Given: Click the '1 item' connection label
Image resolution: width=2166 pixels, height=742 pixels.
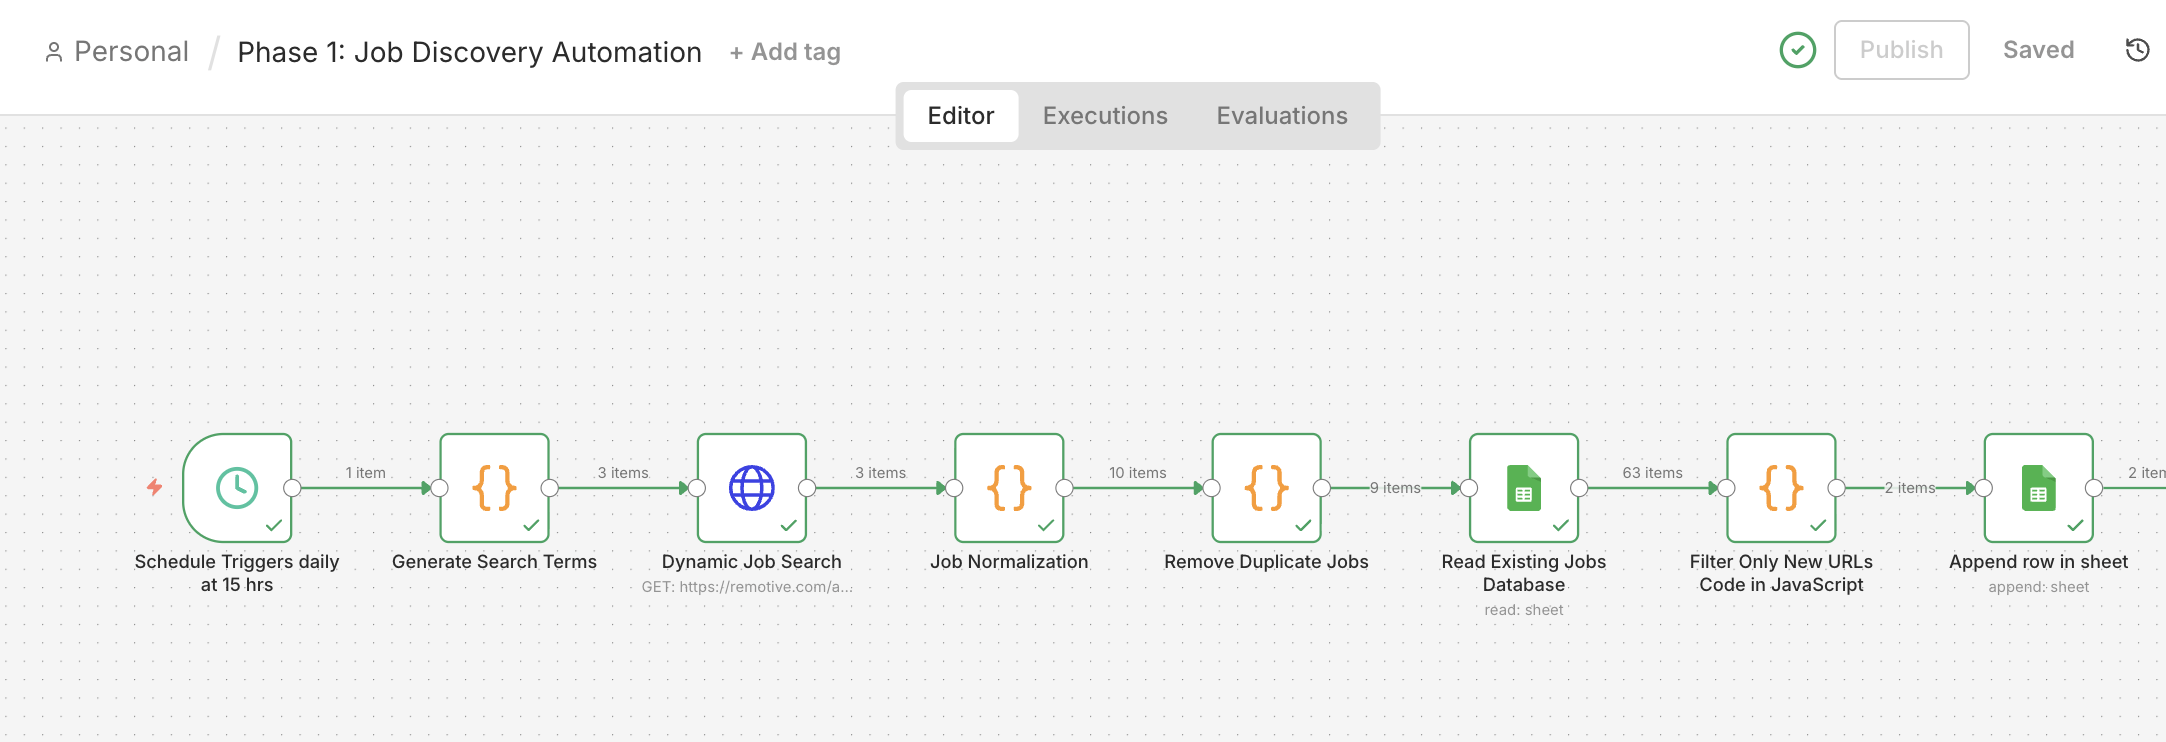Looking at the screenshot, I should click(366, 473).
